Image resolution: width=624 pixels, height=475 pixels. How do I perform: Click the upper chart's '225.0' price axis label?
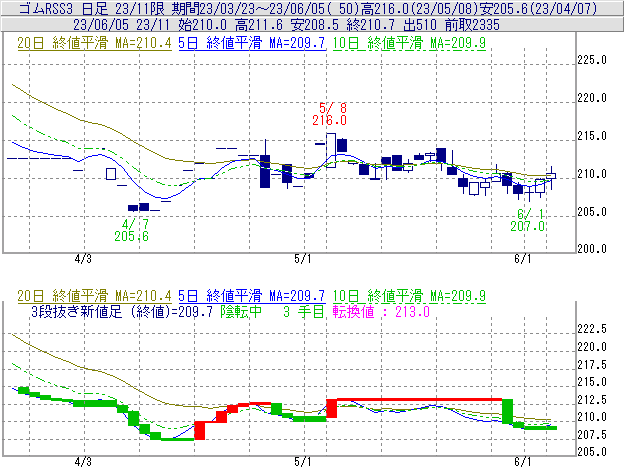point(592,60)
